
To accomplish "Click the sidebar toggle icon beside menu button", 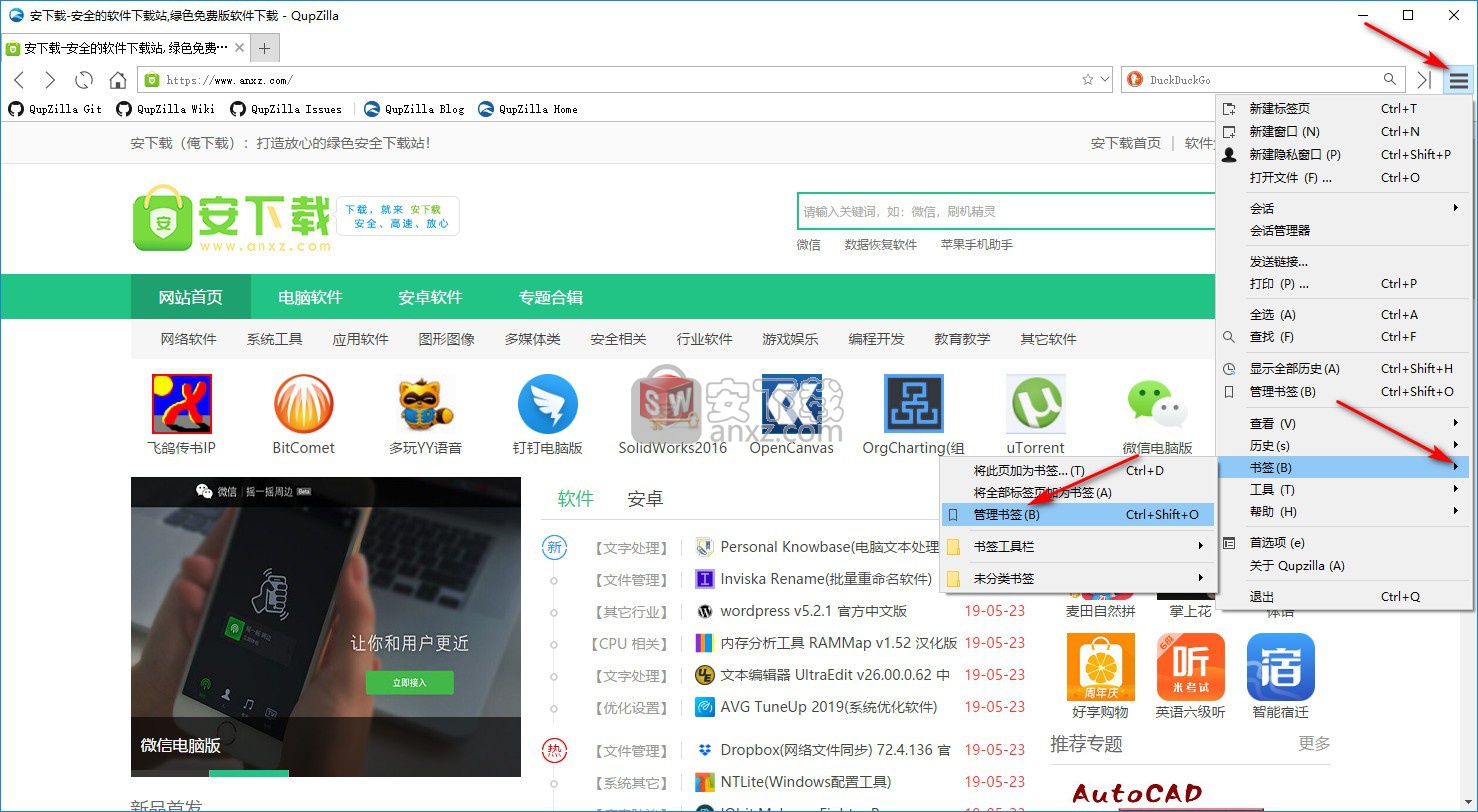I will point(1425,80).
